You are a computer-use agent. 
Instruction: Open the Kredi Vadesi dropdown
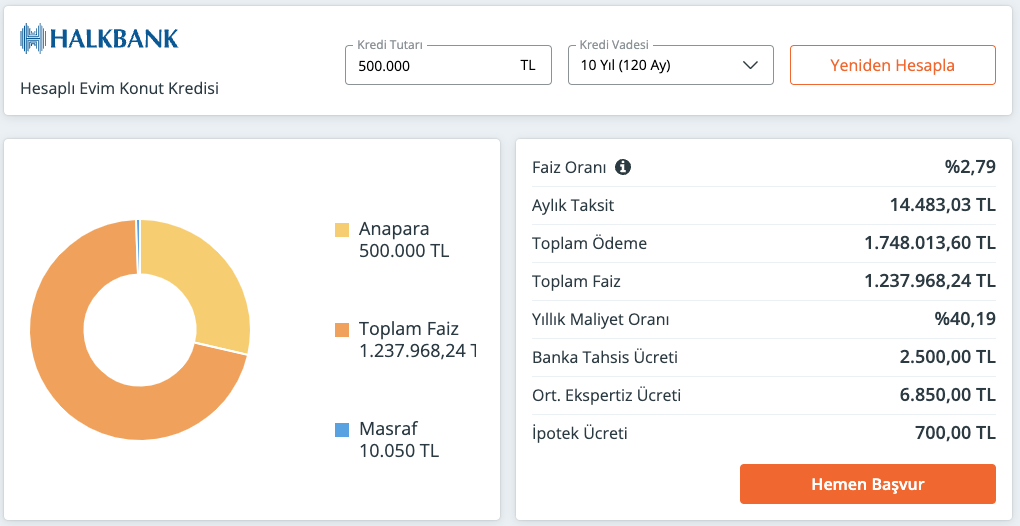pyautogui.click(x=671, y=65)
